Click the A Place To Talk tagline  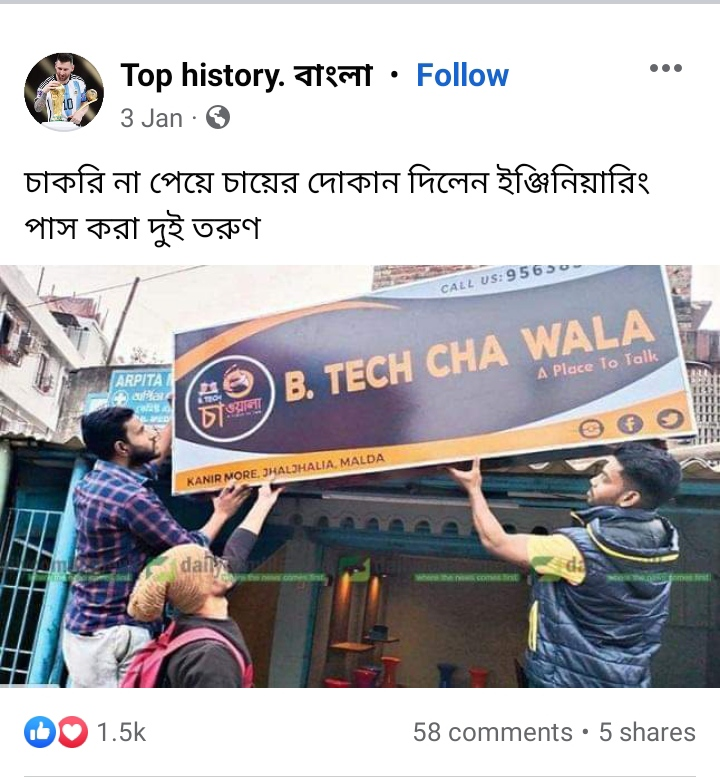[597, 365]
